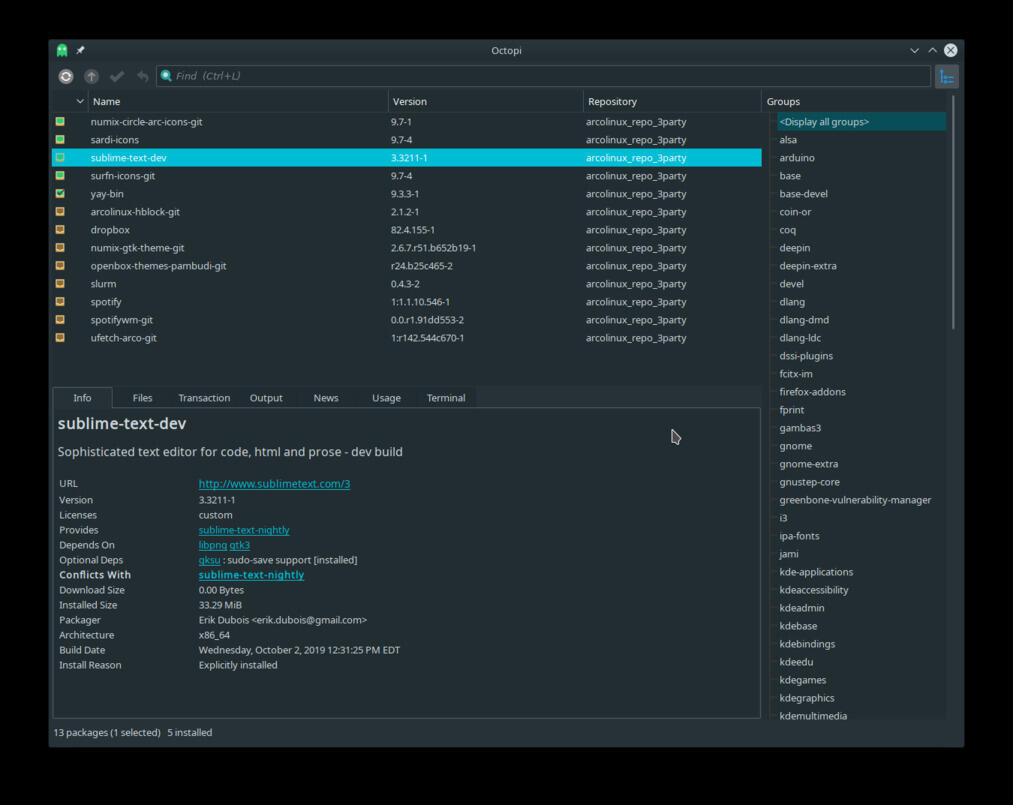Click the pin icon in title bar
This screenshot has width=1013, height=805.
pos(80,50)
